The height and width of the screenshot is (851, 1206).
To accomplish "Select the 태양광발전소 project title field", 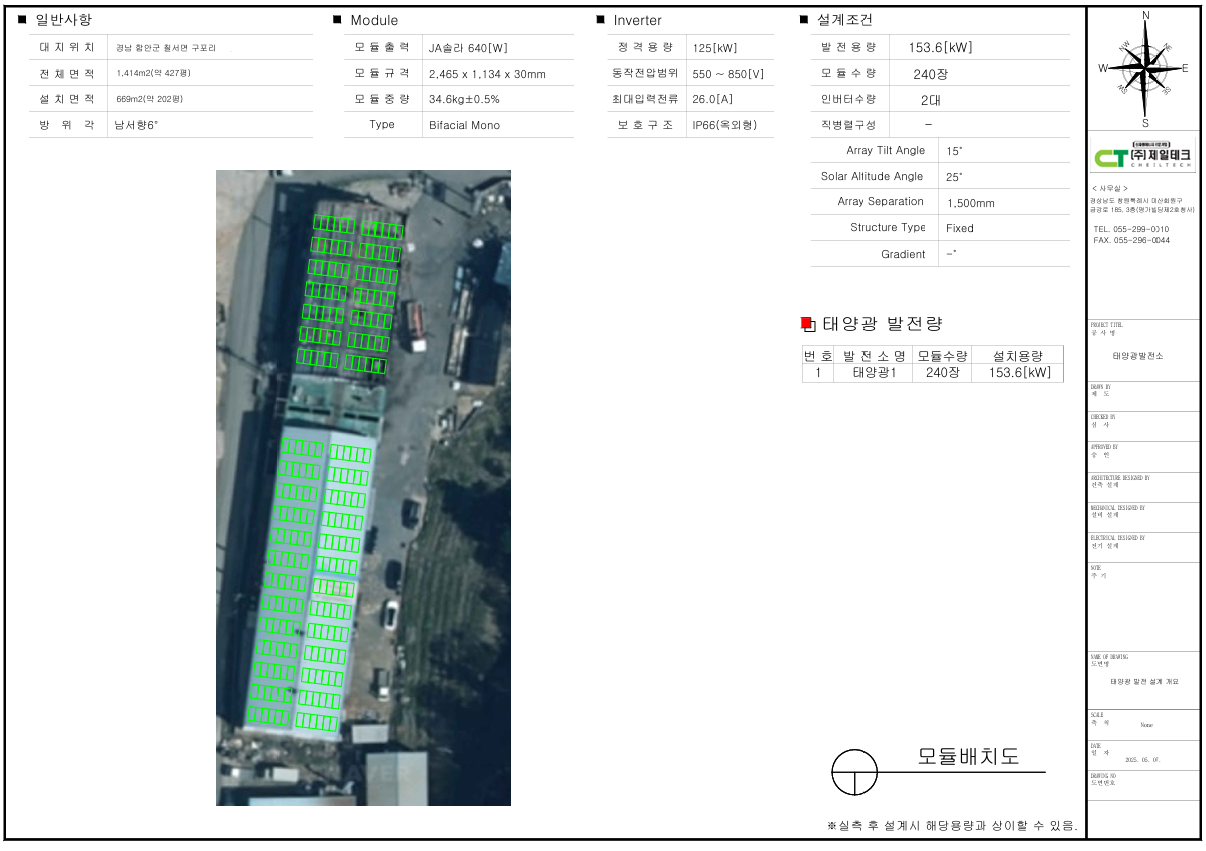I will pos(1138,356).
